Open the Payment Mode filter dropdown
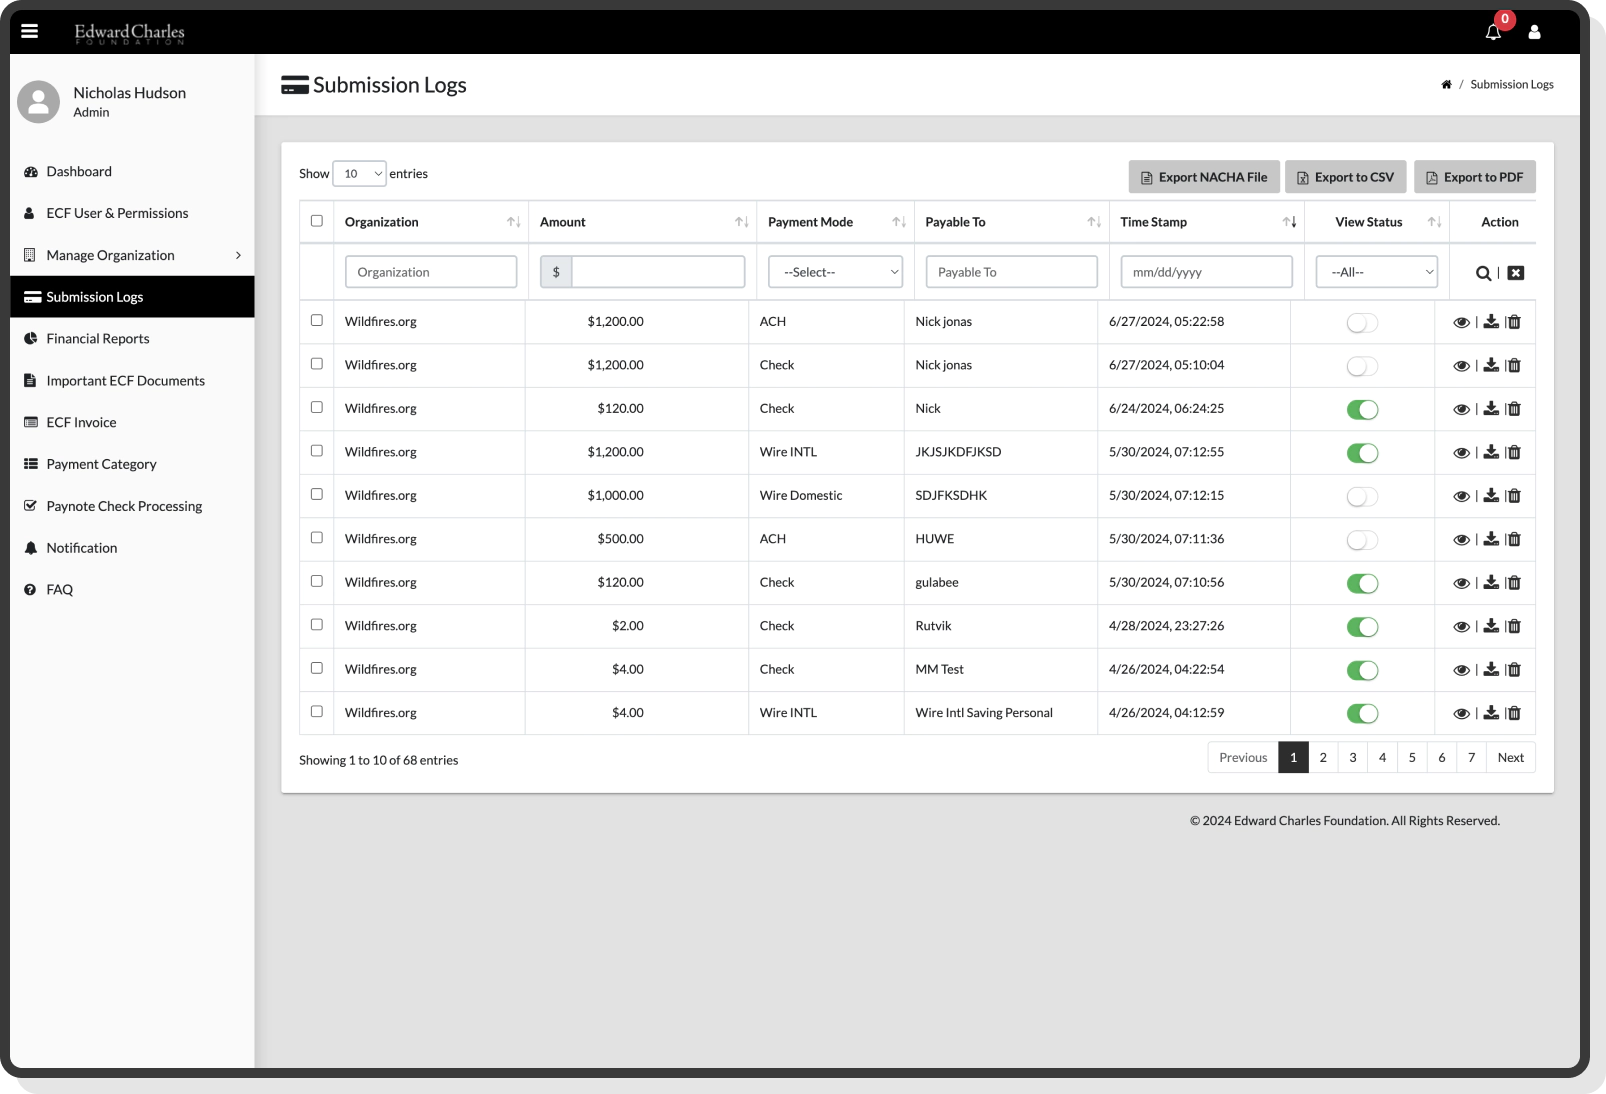Image resolution: width=1606 pixels, height=1094 pixels. tap(835, 272)
